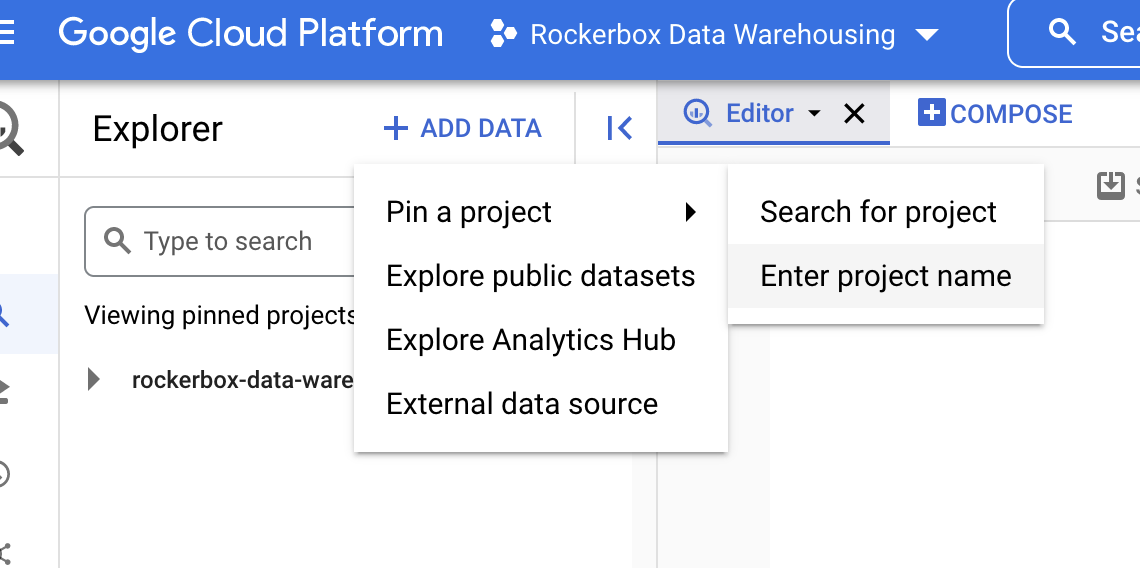This screenshot has width=1140, height=568.
Task: Choose Explore public datasets
Action: [541, 276]
